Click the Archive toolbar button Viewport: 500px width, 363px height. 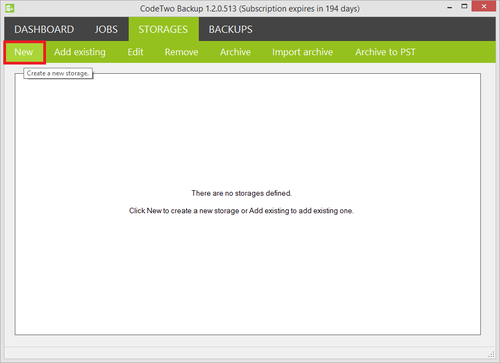(x=235, y=52)
